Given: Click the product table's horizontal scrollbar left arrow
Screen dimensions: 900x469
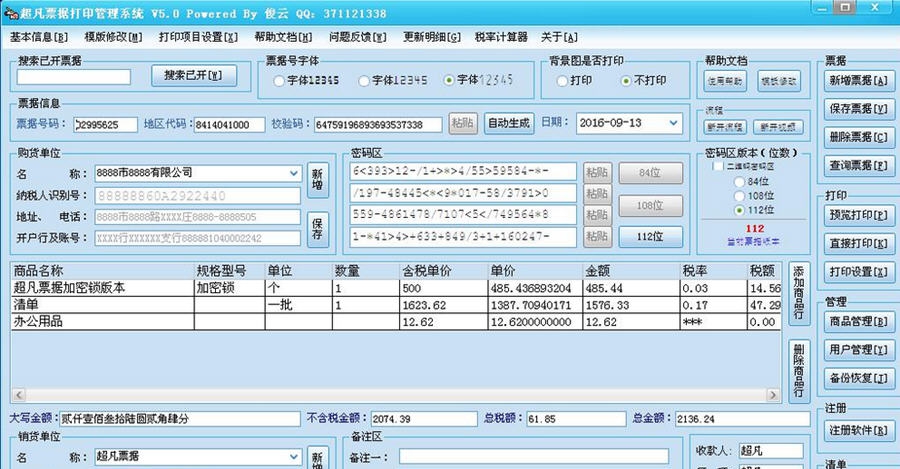Looking at the screenshot, I should click(x=19, y=395).
